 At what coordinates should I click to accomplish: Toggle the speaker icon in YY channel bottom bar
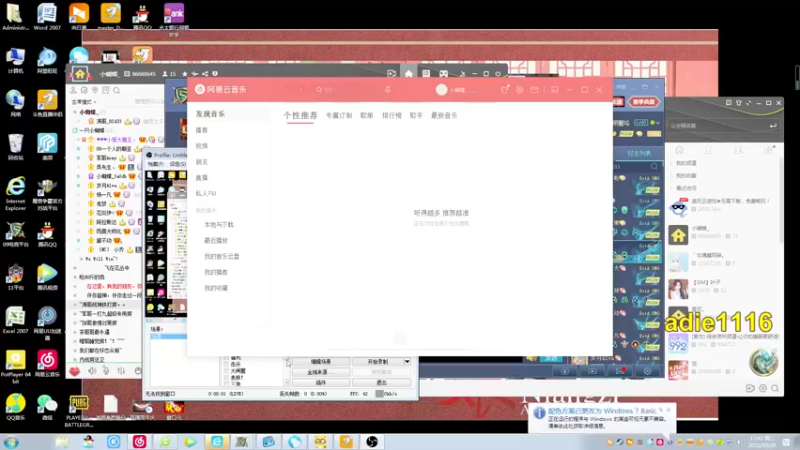[92, 371]
